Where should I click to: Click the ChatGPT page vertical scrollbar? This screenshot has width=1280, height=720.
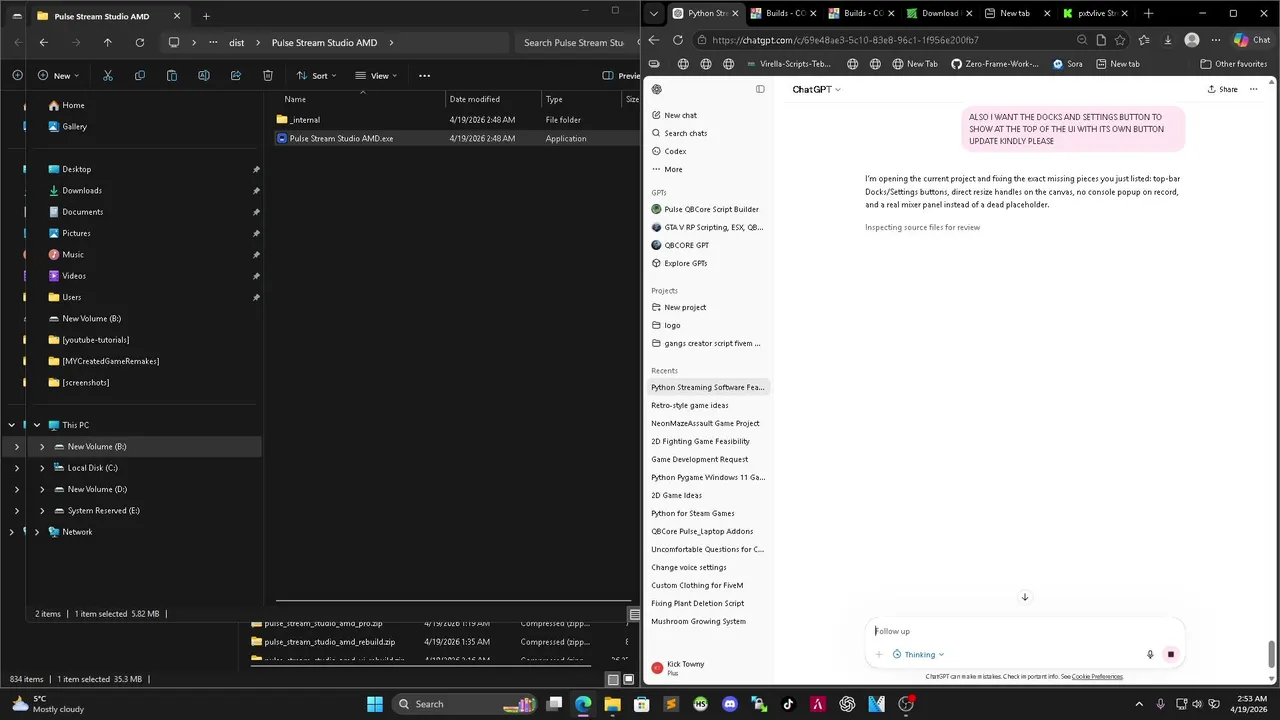click(x=1272, y=654)
